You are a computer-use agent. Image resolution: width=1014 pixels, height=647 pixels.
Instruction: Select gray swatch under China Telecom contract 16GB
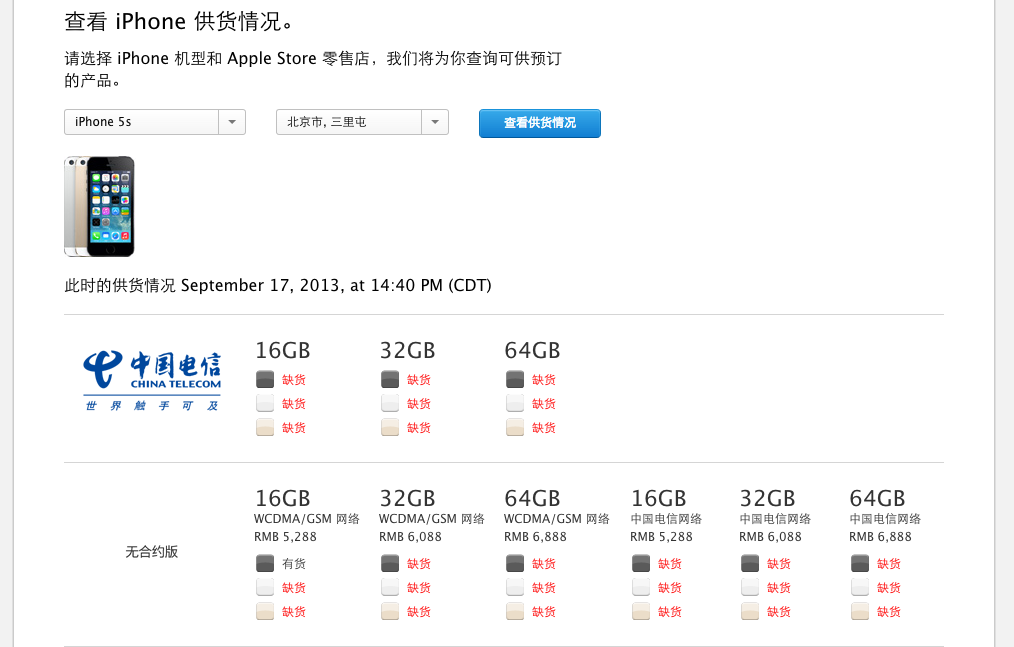pyautogui.click(x=265, y=379)
